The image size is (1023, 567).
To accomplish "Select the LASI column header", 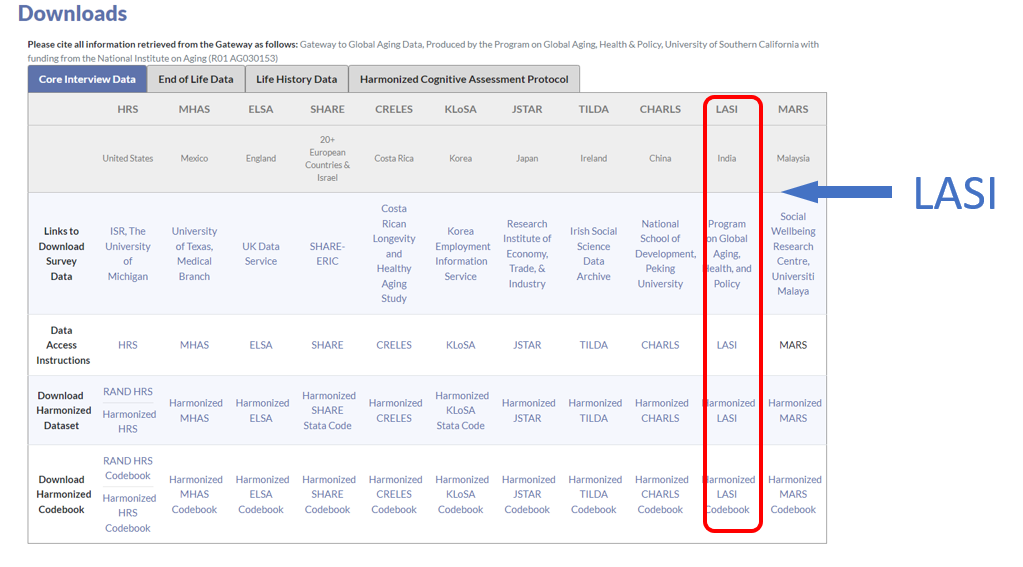I will click(x=727, y=110).
